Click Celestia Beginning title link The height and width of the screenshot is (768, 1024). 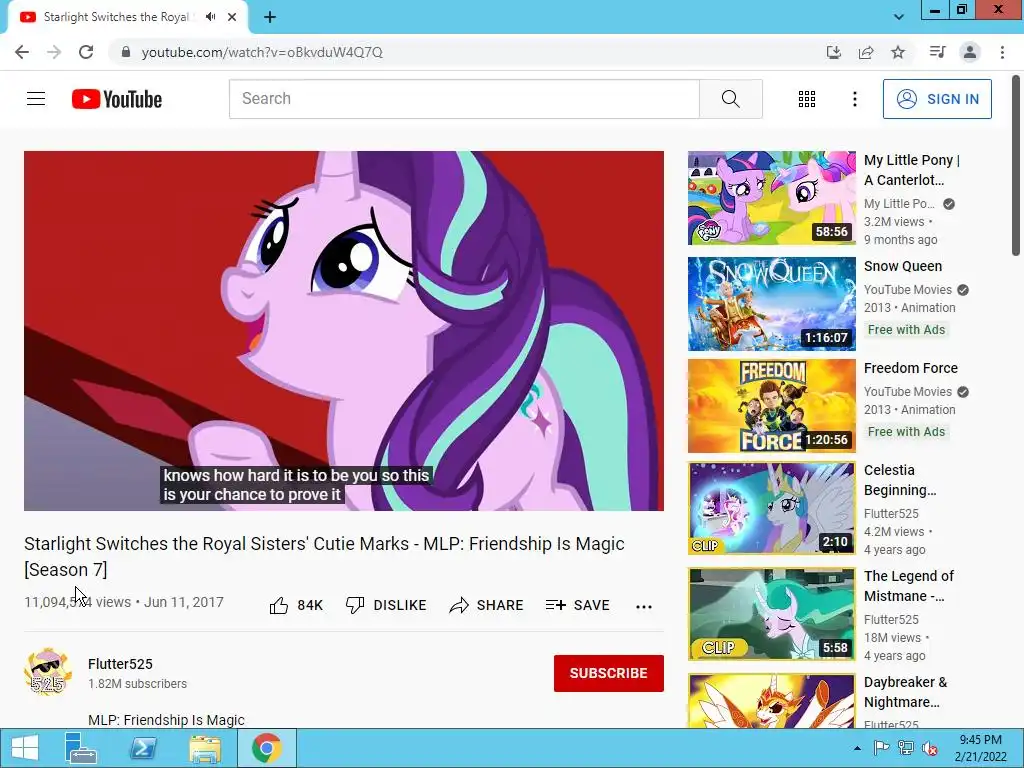click(900, 480)
